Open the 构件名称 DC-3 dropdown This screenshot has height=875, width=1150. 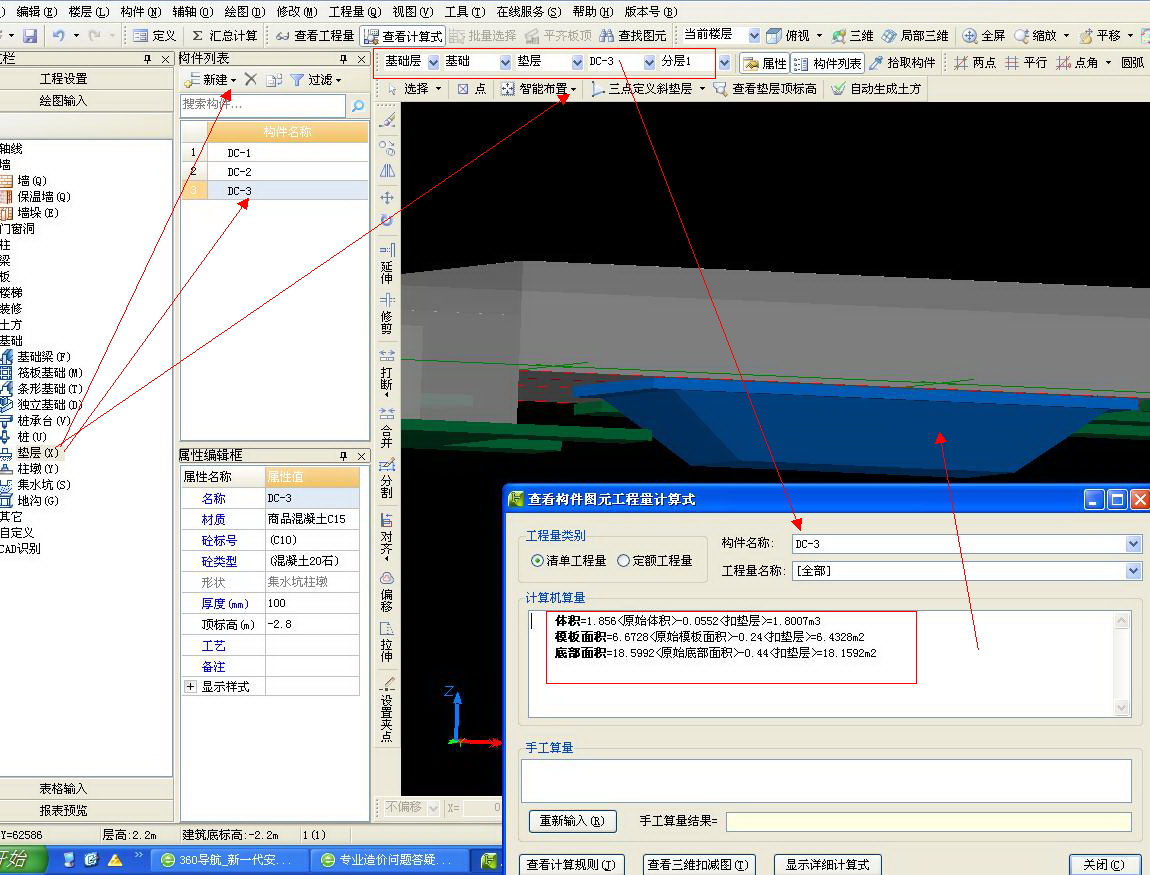[x=1132, y=544]
